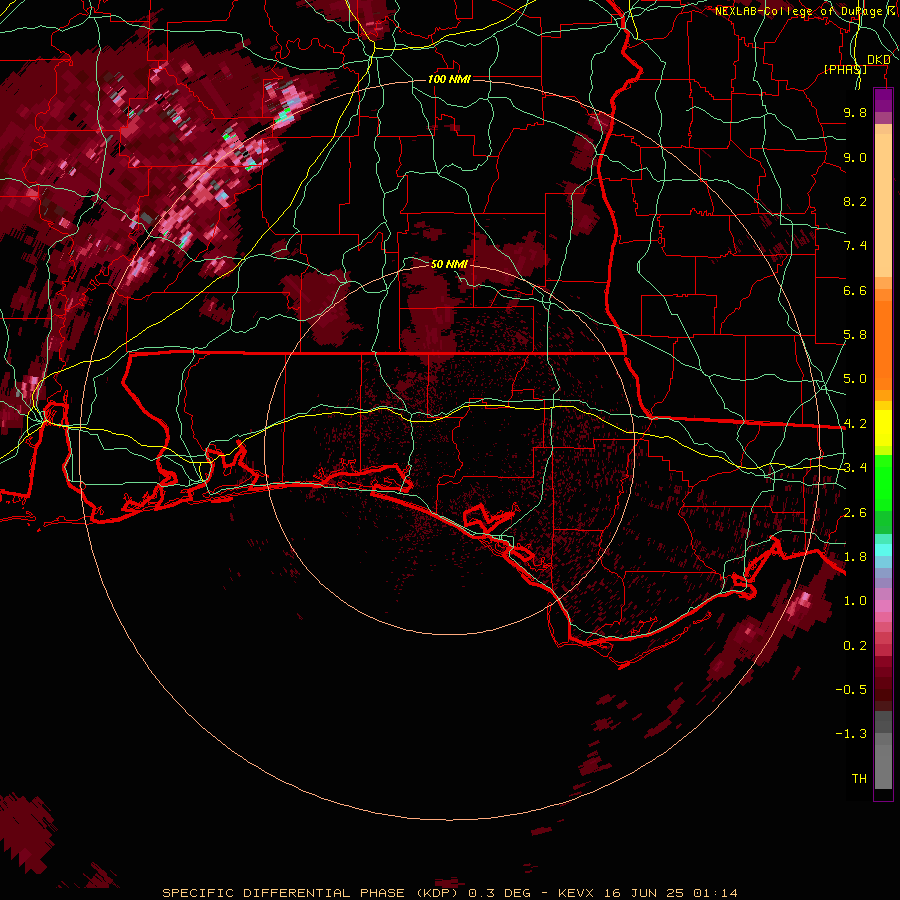Click the KDP product caption at the bottom
This screenshot has height=900, width=900.
[449, 893]
